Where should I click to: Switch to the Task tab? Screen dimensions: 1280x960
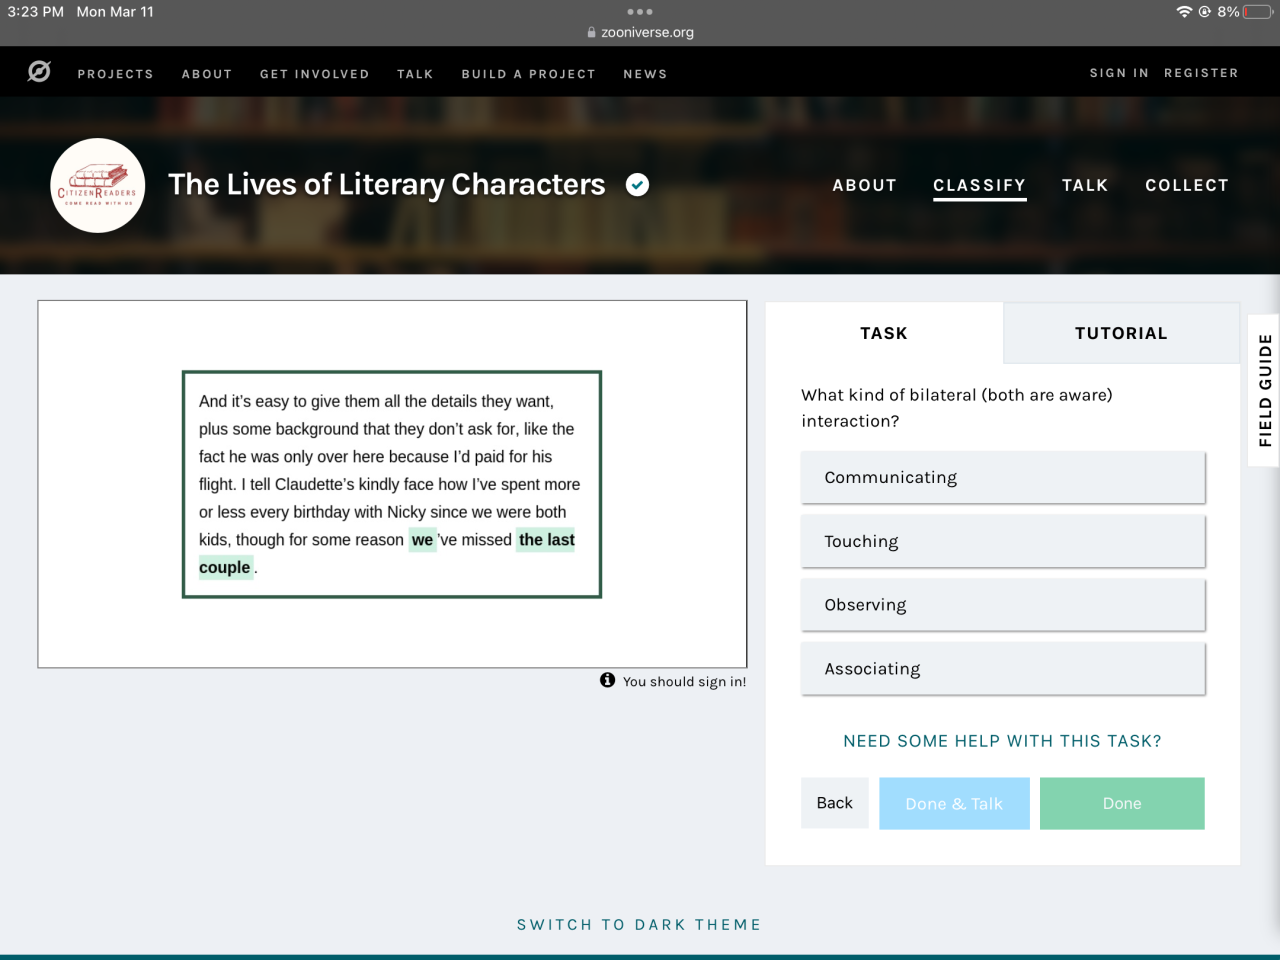pyautogui.click(x=884, y=333)
